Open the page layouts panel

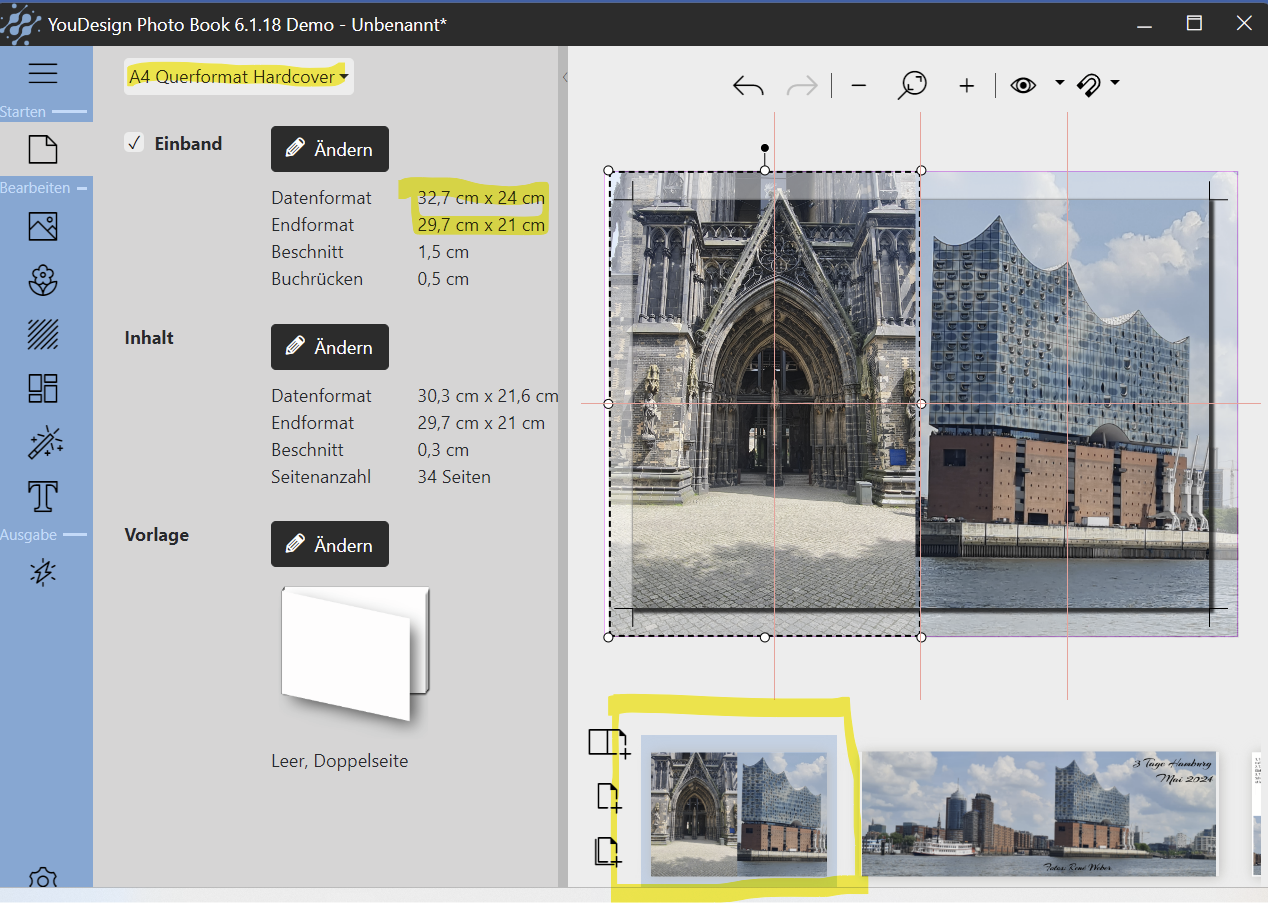tap(43, 388)
